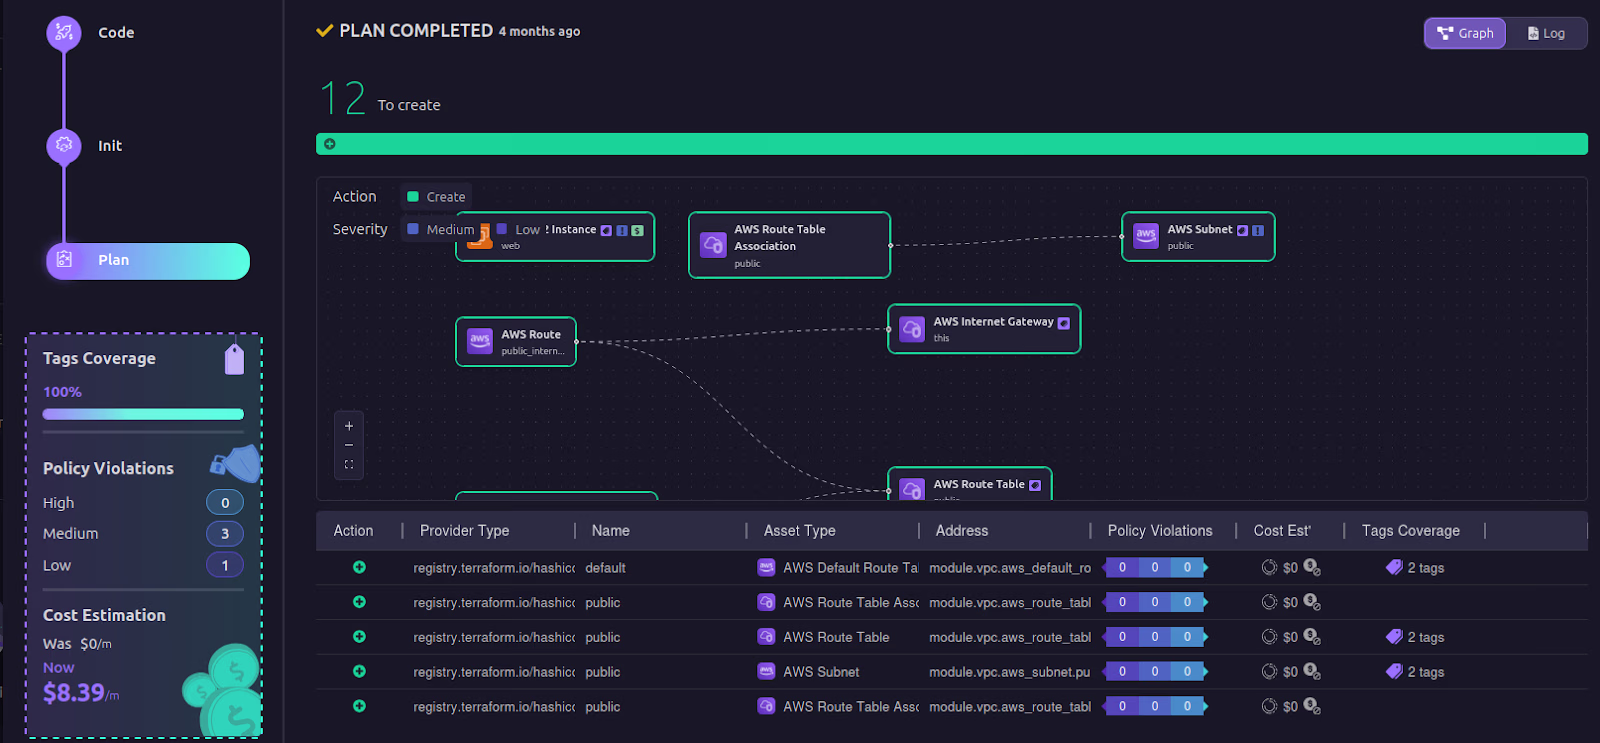The height and width of the screenshot is (743, 1600).
Task: Click the $8.39/m cost estimate
Action: pyautogui.click(x=81, y=693)
